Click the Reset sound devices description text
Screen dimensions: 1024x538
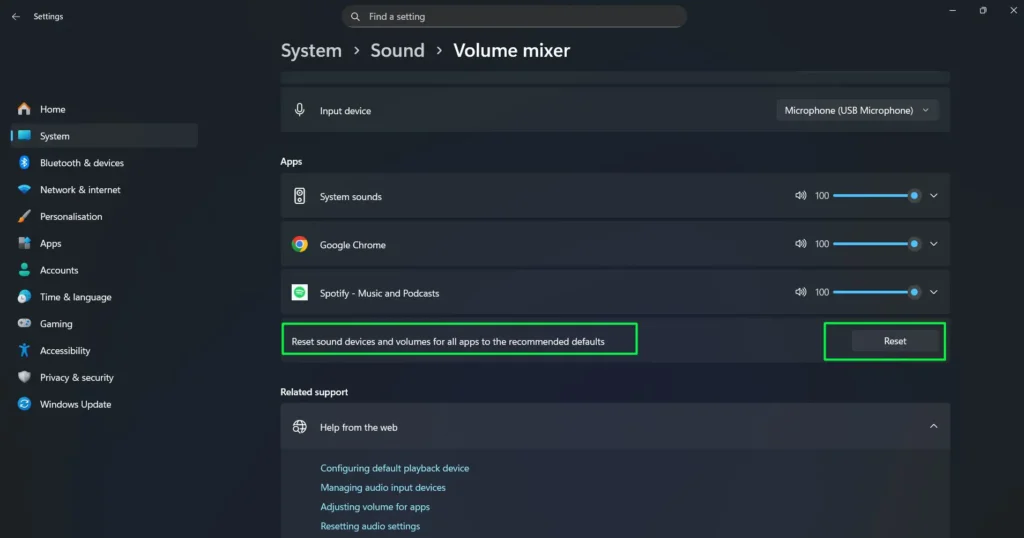[448, 341]
